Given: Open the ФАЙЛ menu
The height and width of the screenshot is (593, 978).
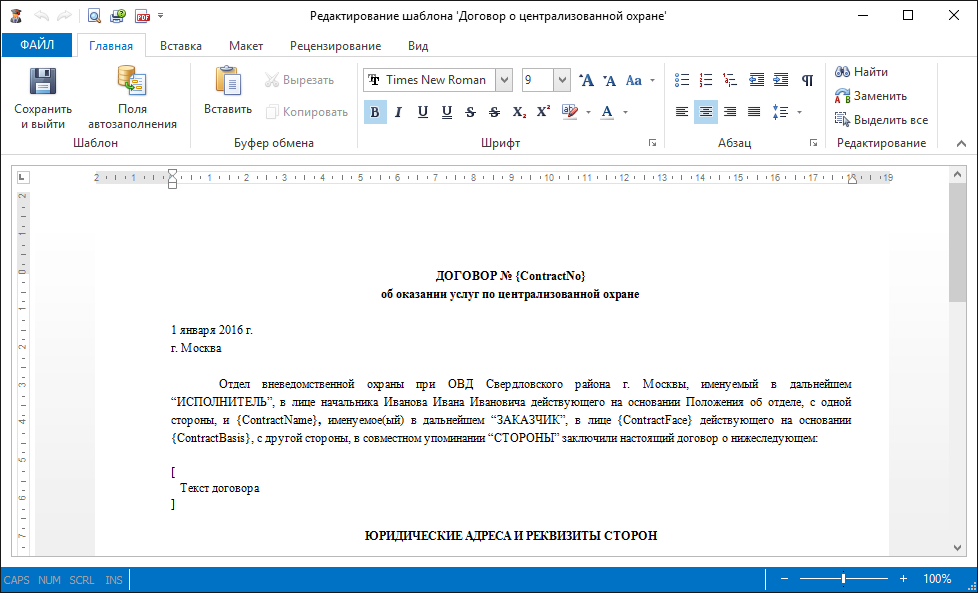Looking at the screenshot, I should tap(37, 45).
